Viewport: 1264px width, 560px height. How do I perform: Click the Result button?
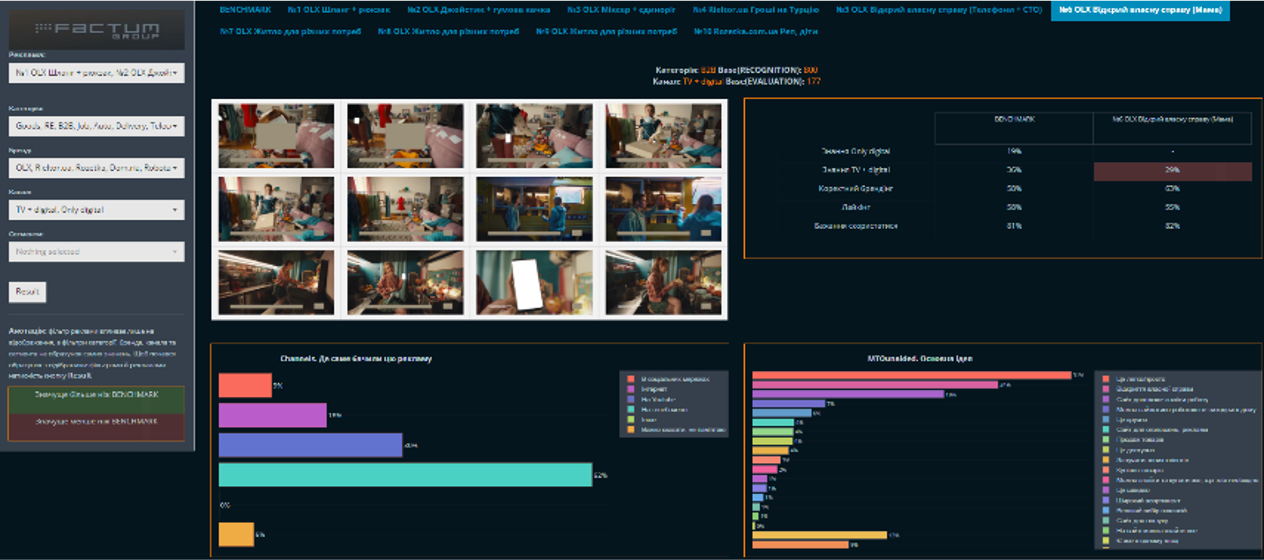(27, 292)
